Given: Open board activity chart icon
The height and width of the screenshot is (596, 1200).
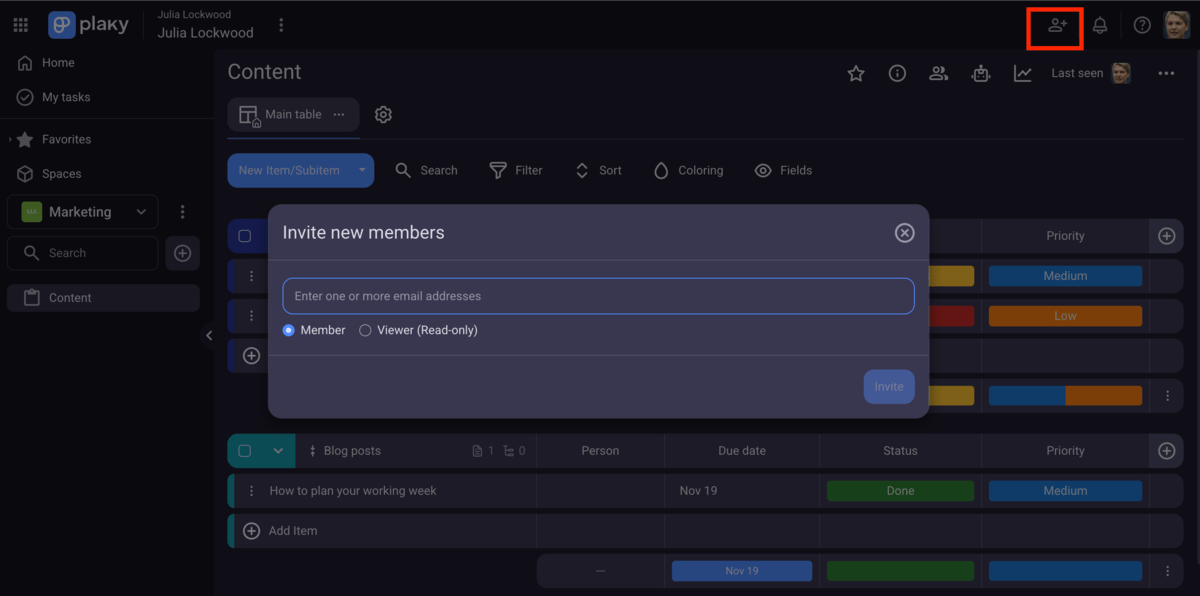Looking at the screenshot, I should (x=1022, y=73).
